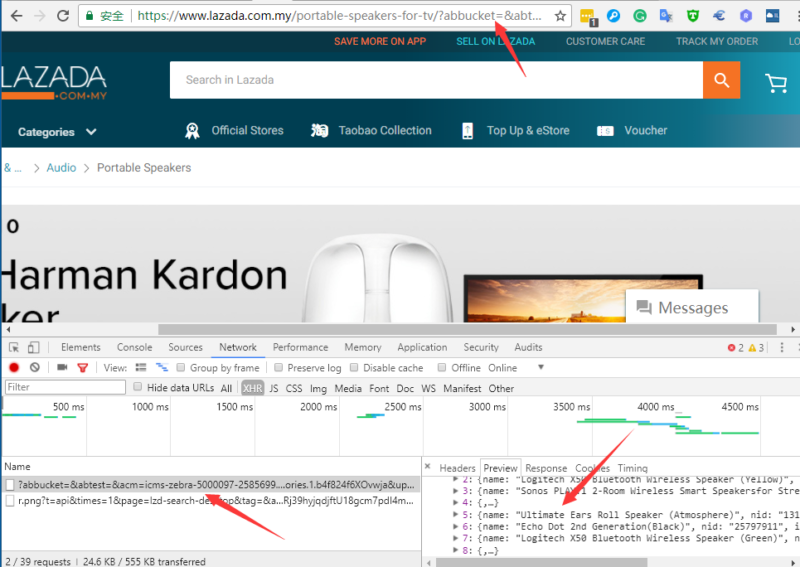Click the Search in Lazada field
Screen dimensions: 800x567
(436, 80)
